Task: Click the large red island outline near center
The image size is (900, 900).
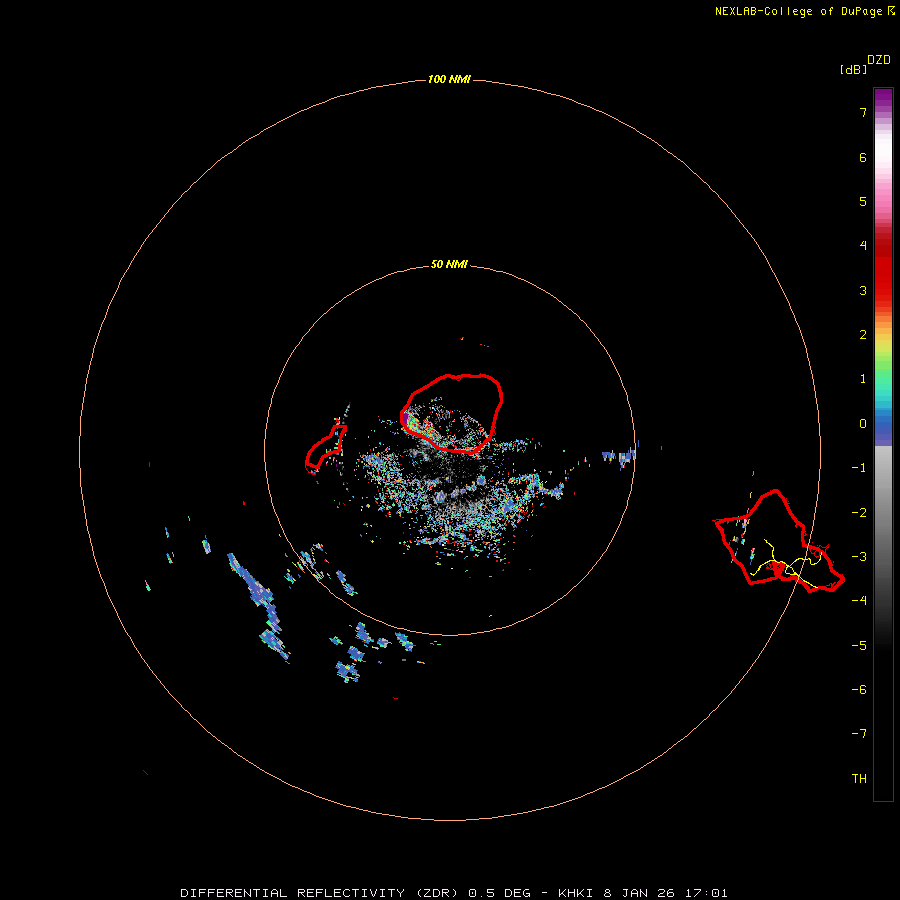Action: [452, 413]
